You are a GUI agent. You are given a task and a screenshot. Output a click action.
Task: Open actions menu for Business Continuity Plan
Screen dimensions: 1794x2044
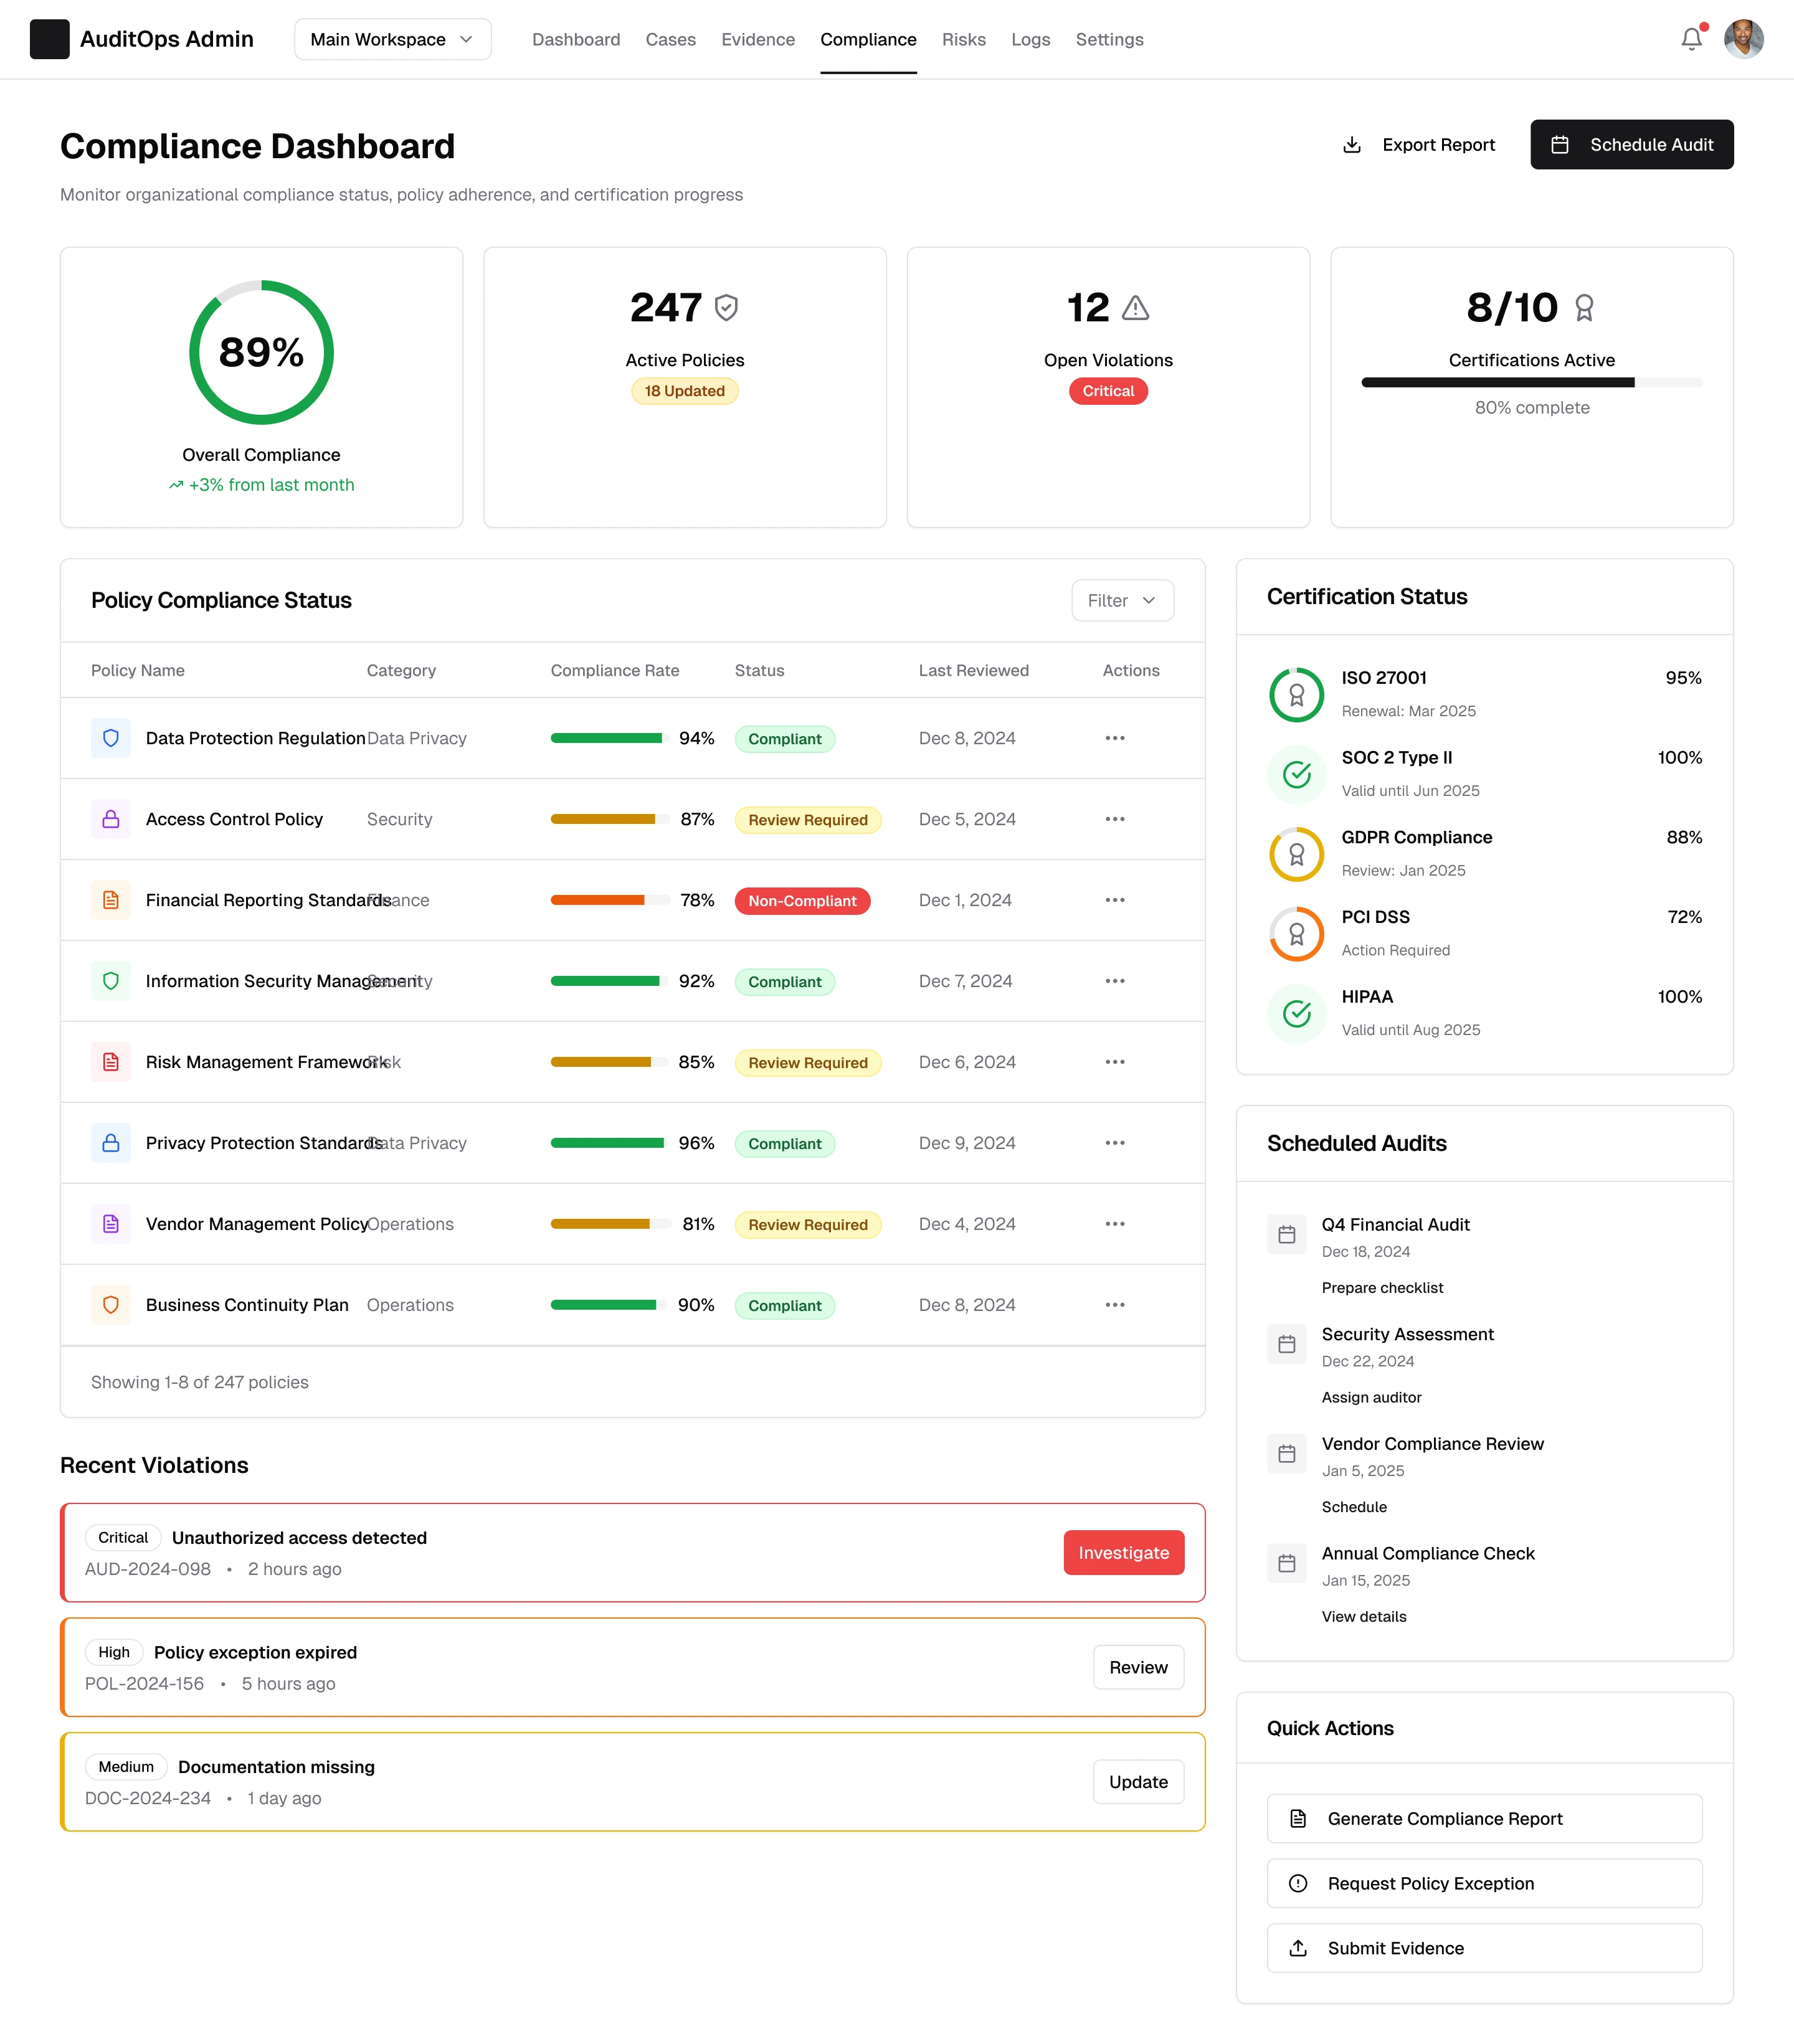click(x=1115, y=1305)
